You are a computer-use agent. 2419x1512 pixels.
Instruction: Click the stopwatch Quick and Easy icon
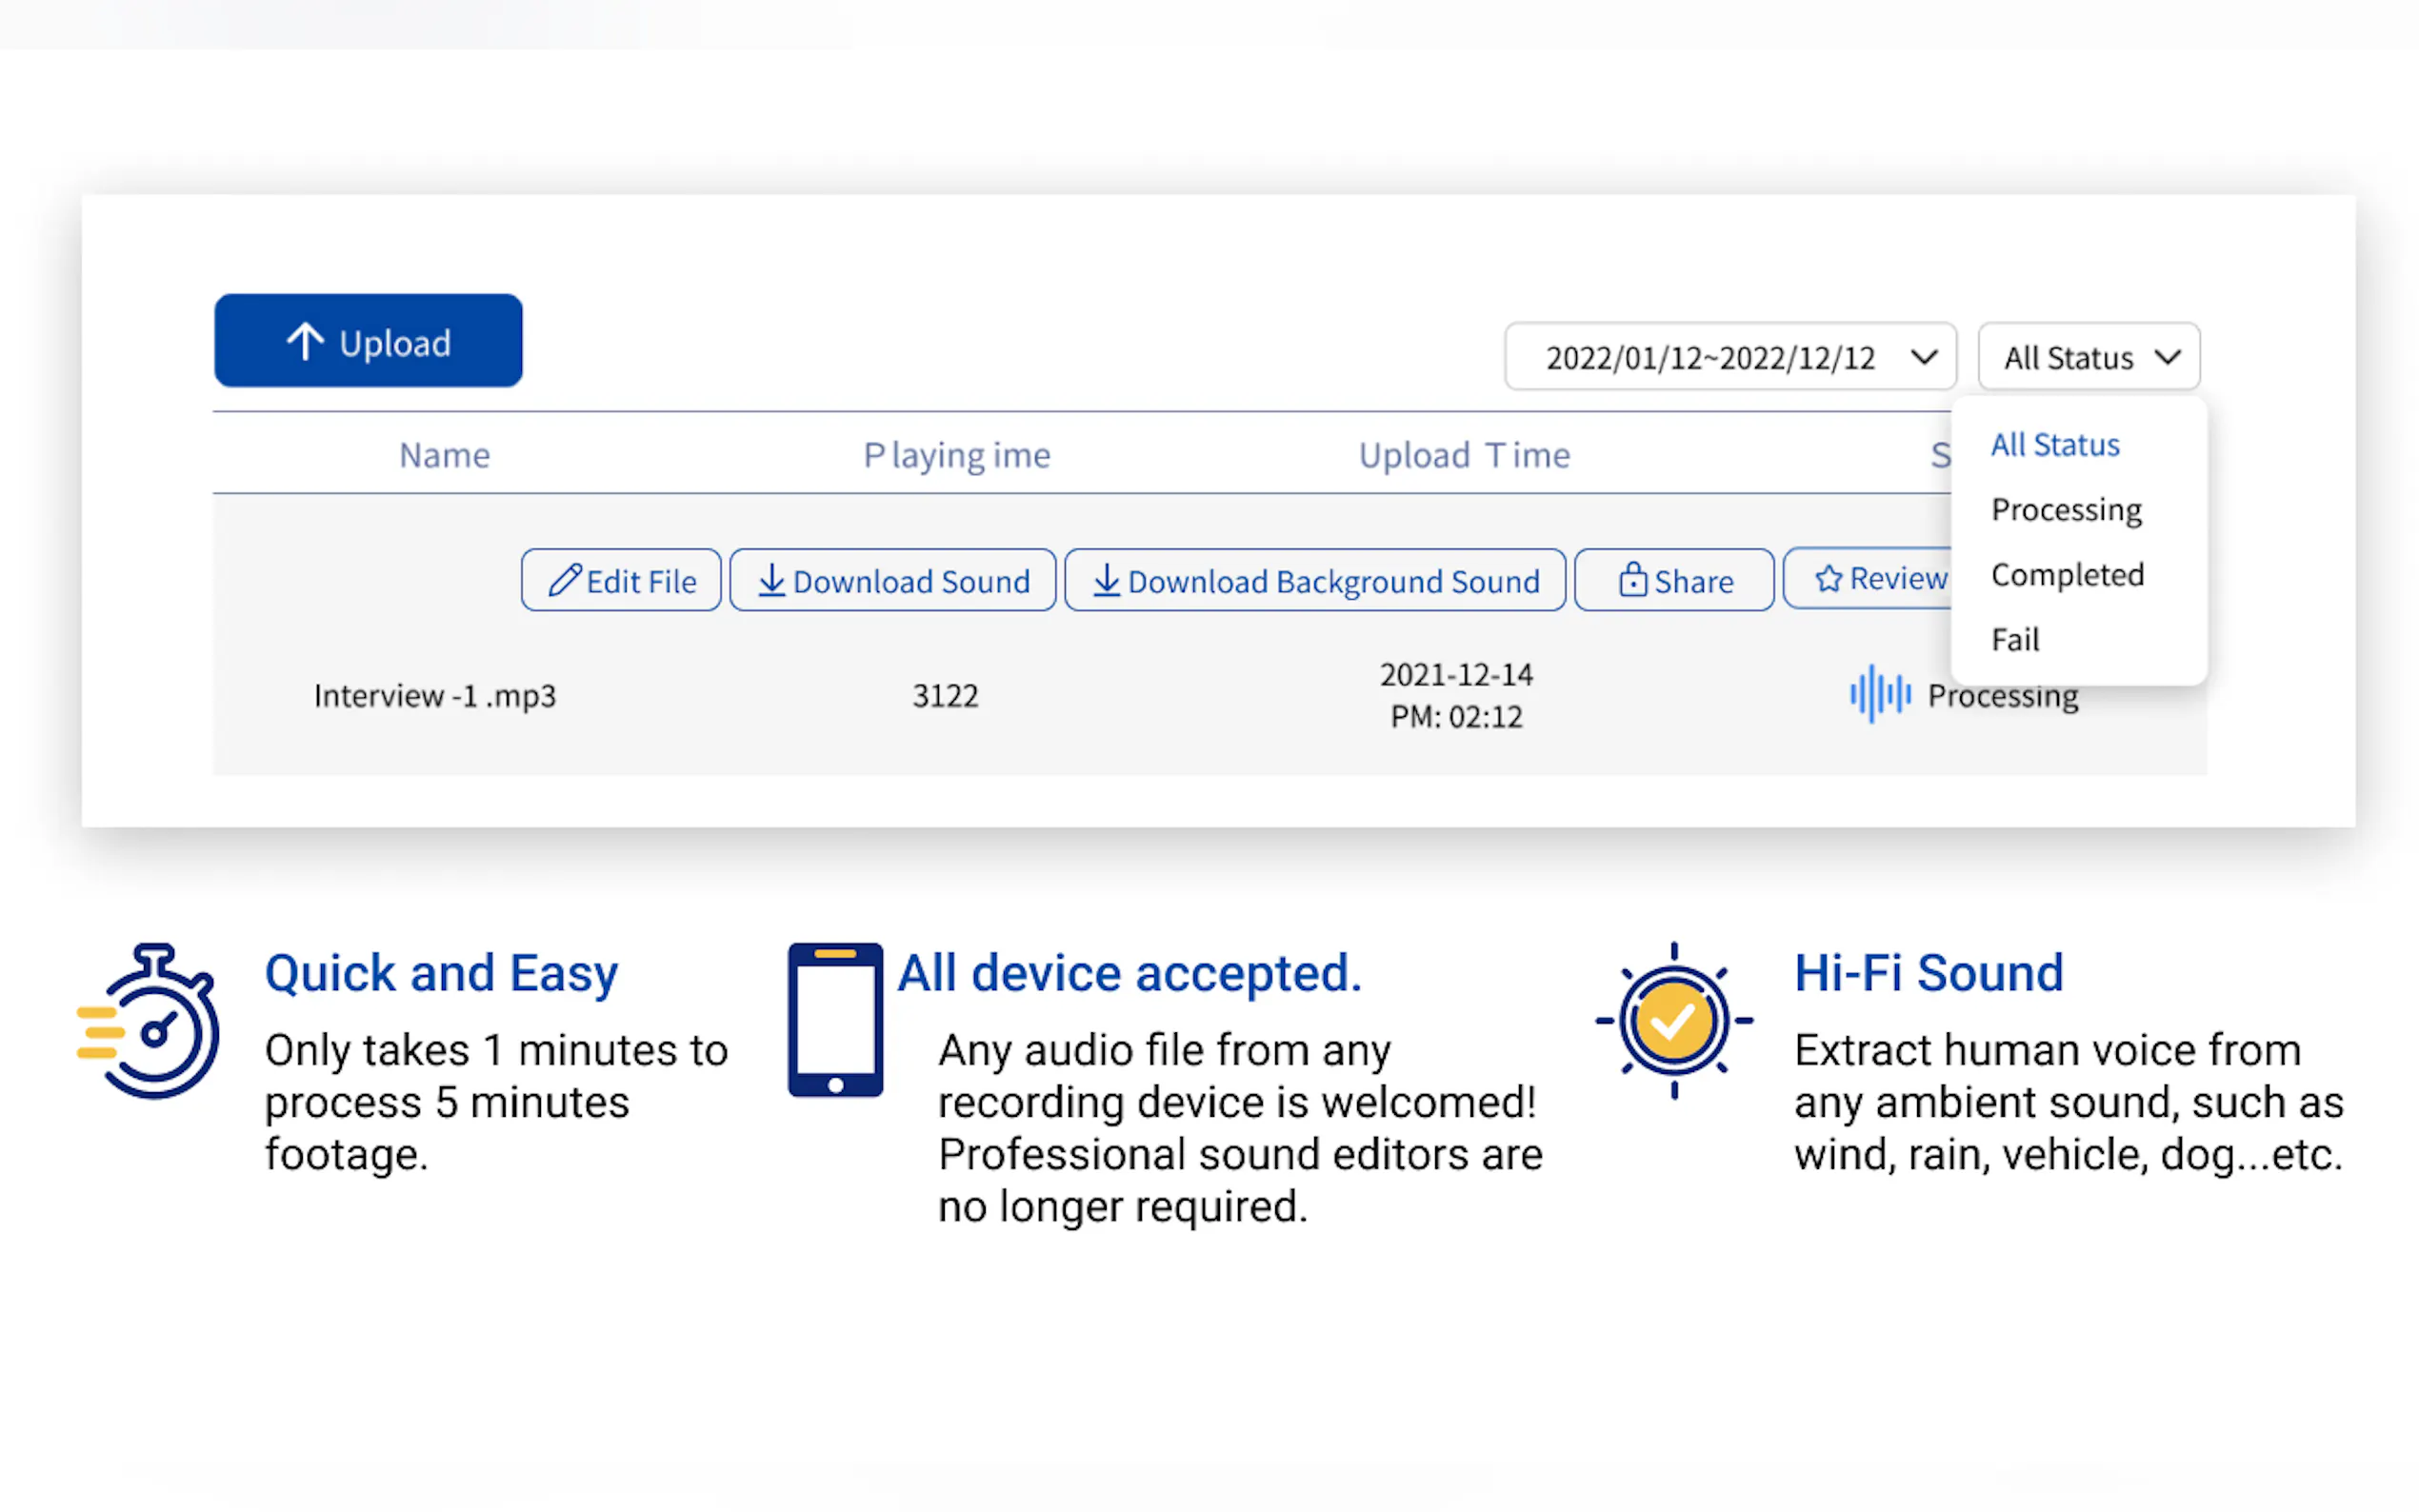tap(150, 1021)
